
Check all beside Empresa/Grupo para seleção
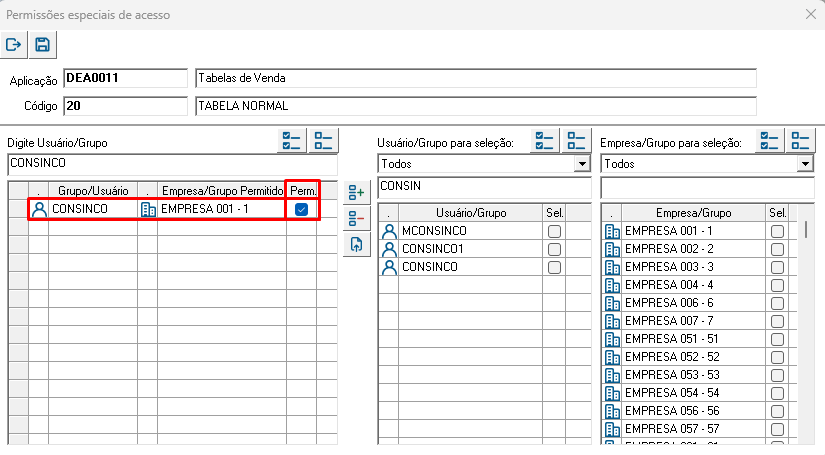tap(769, 141)
